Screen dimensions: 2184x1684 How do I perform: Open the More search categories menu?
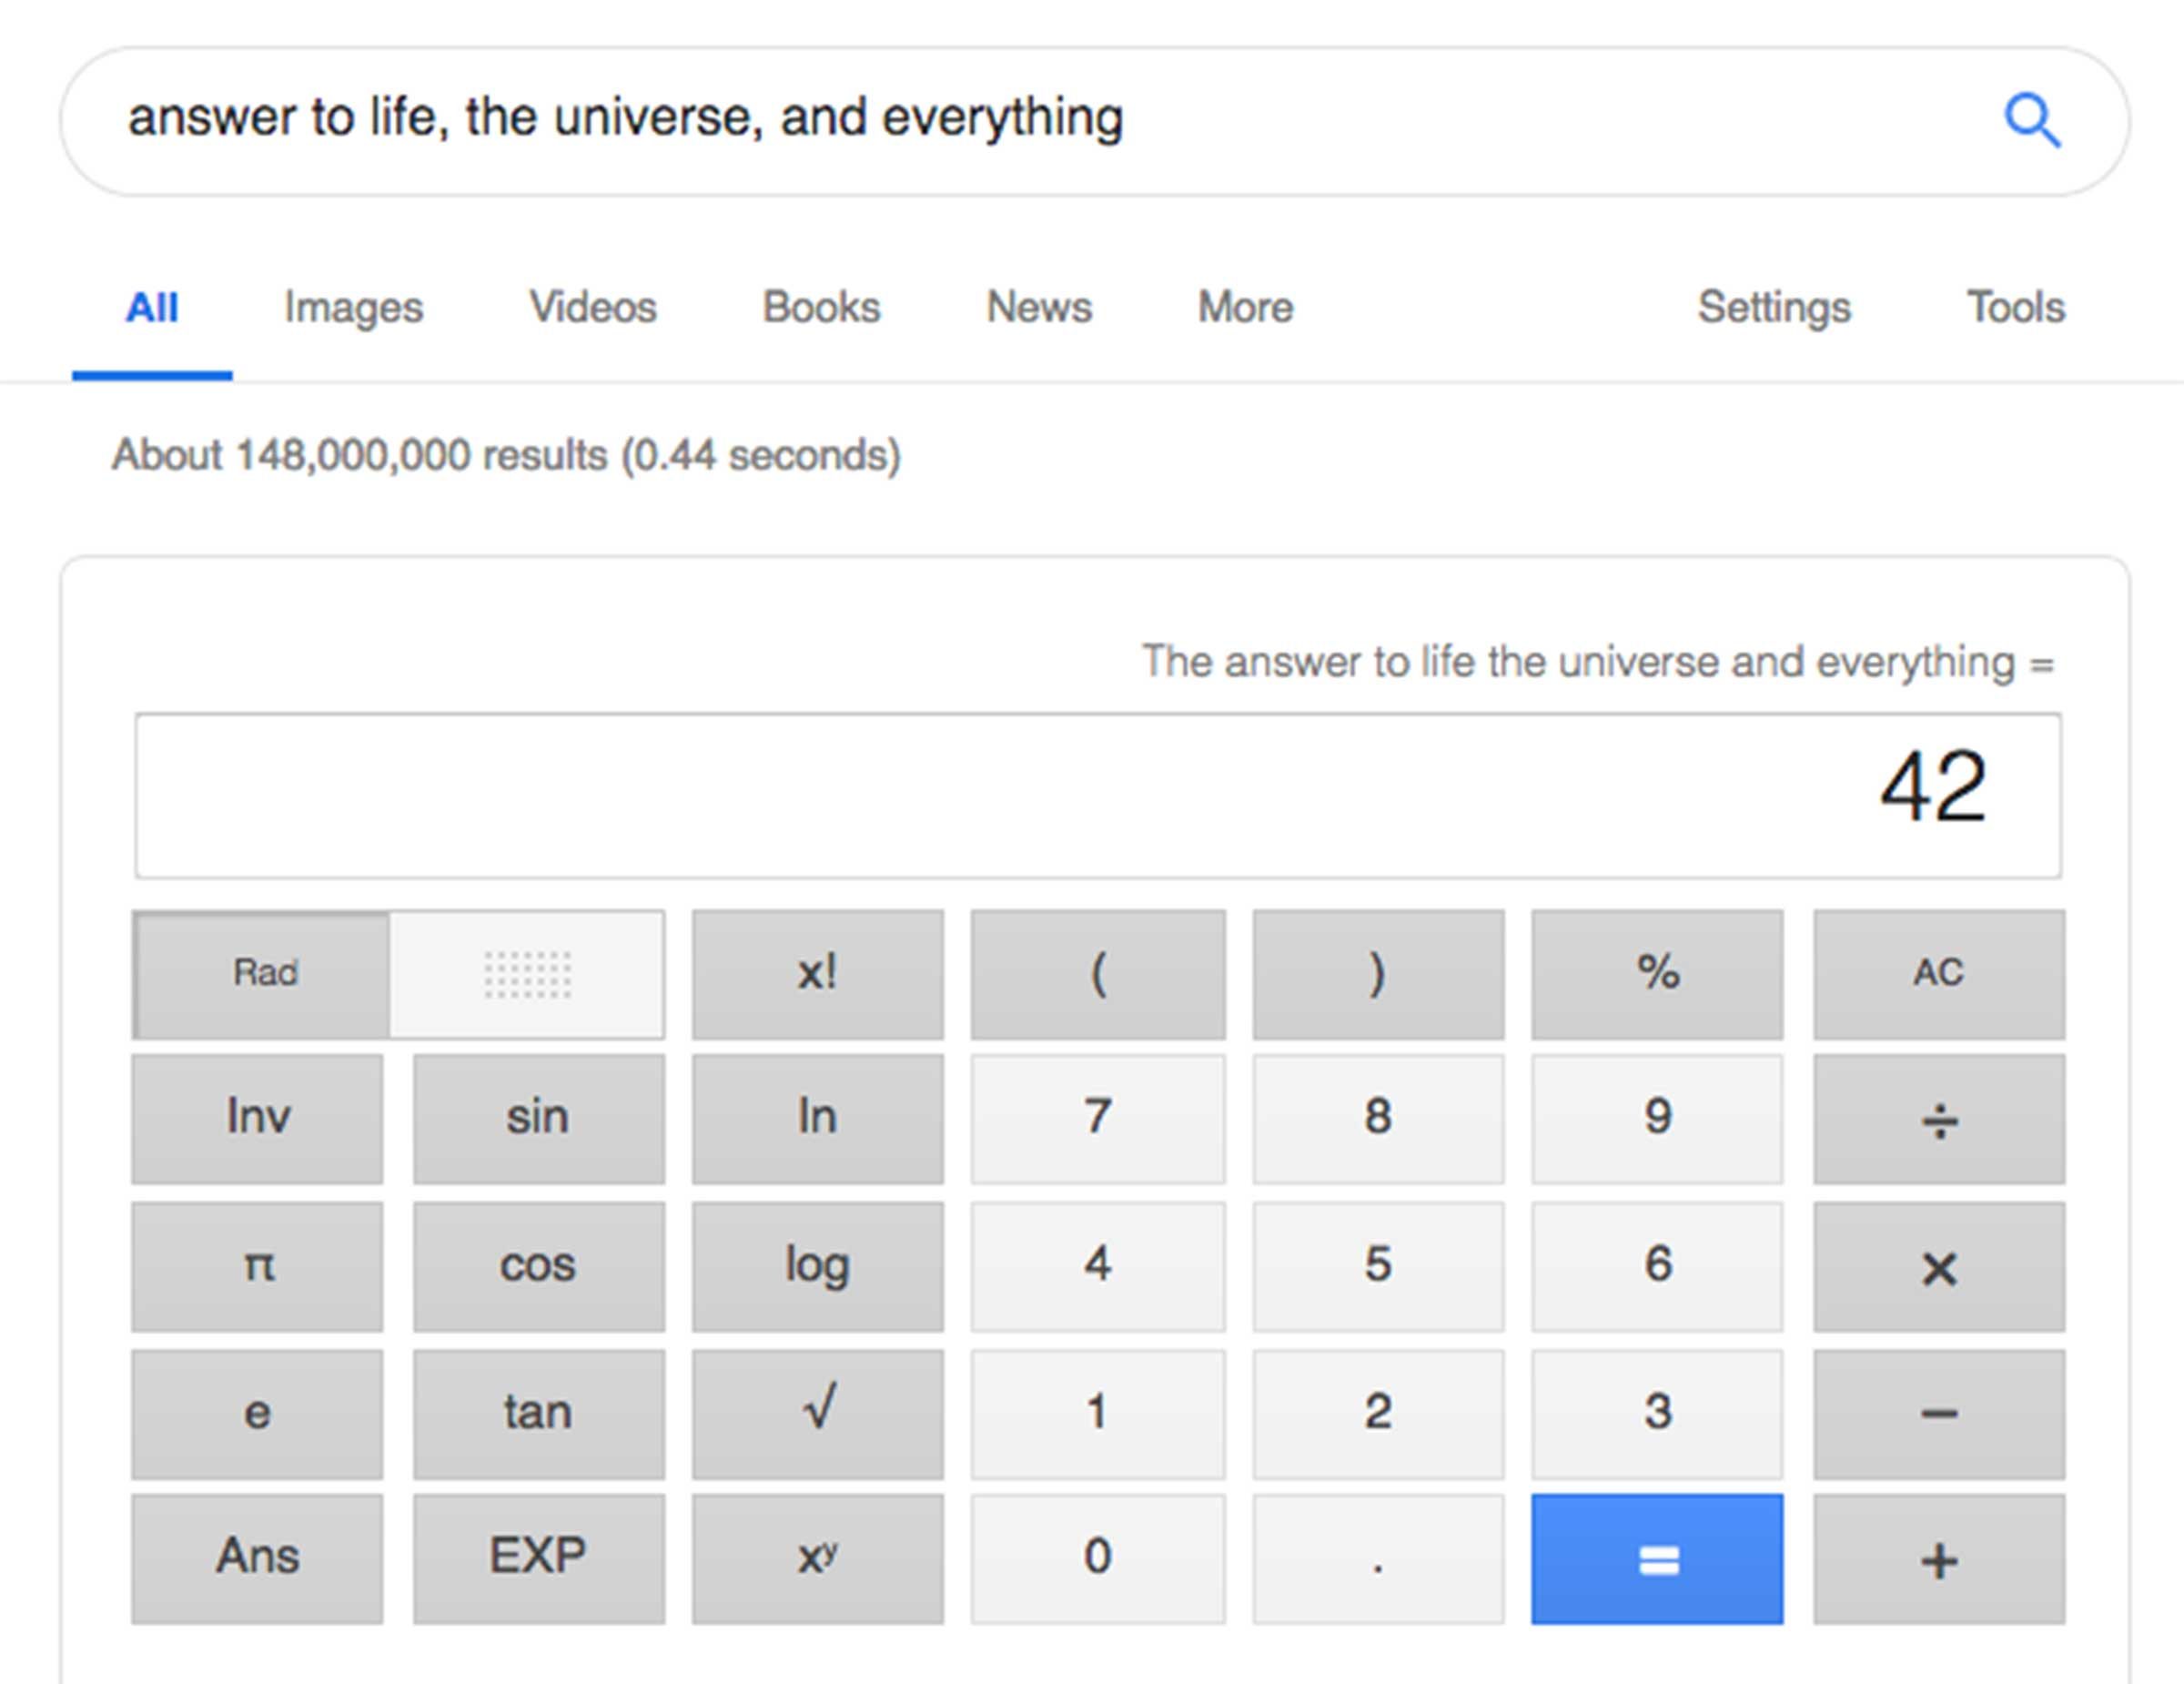[1245, 307]
